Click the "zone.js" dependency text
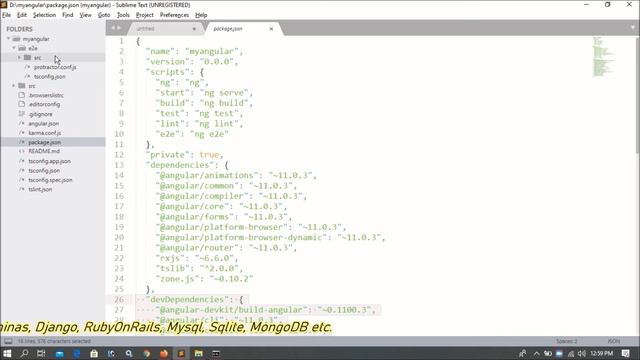Image resolution: width=640 pixels, height=360 pixels. click(177, 279)
